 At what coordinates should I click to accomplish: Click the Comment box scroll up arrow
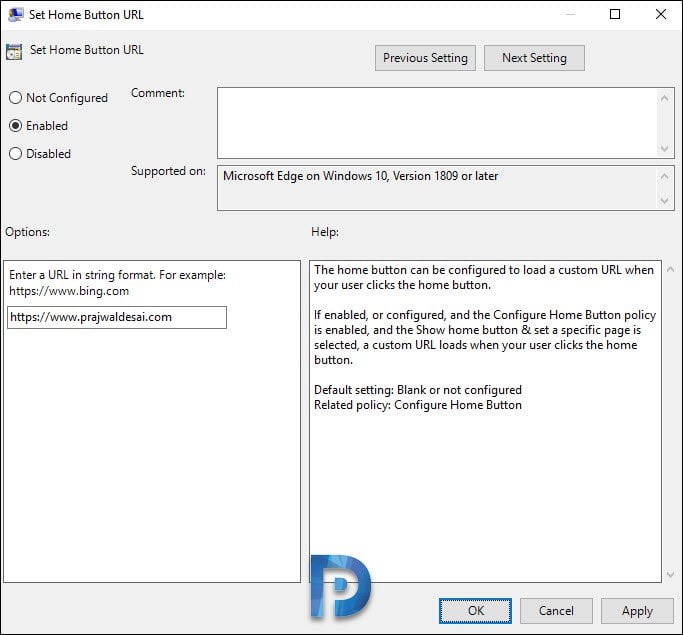tap(664, 98)
